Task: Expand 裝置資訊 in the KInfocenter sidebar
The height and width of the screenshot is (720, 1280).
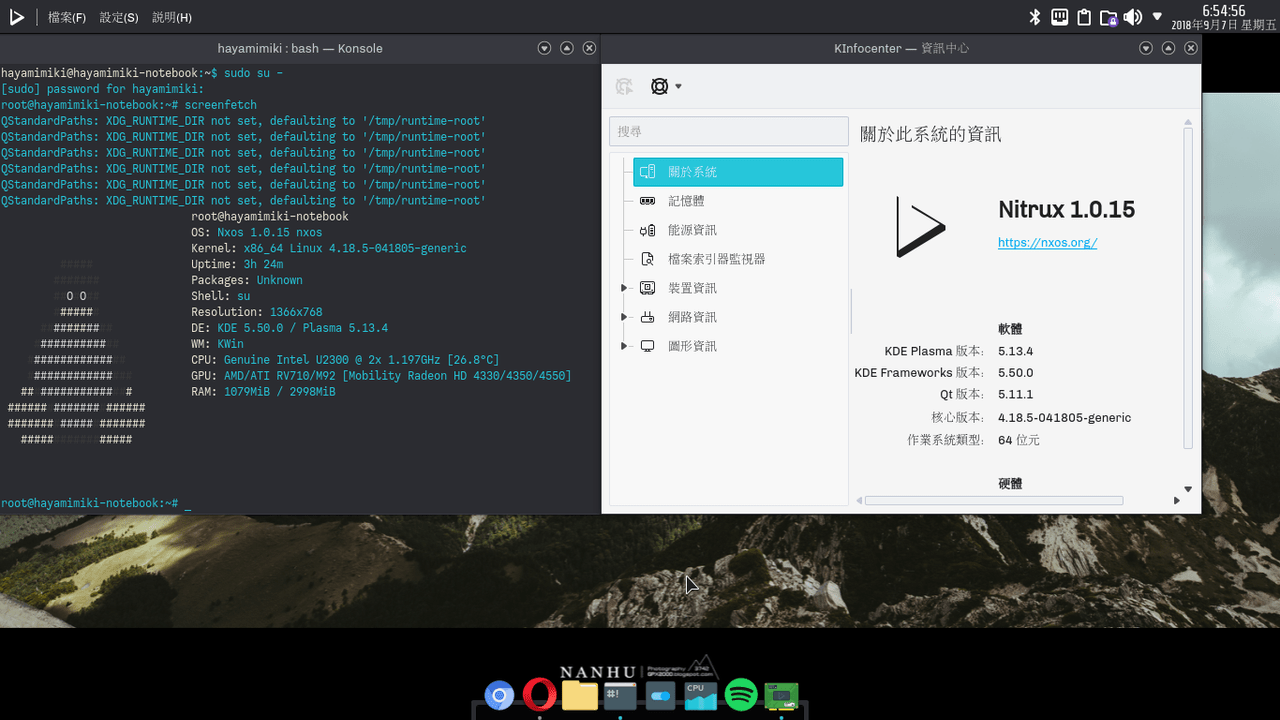Action: pos(625,287)
